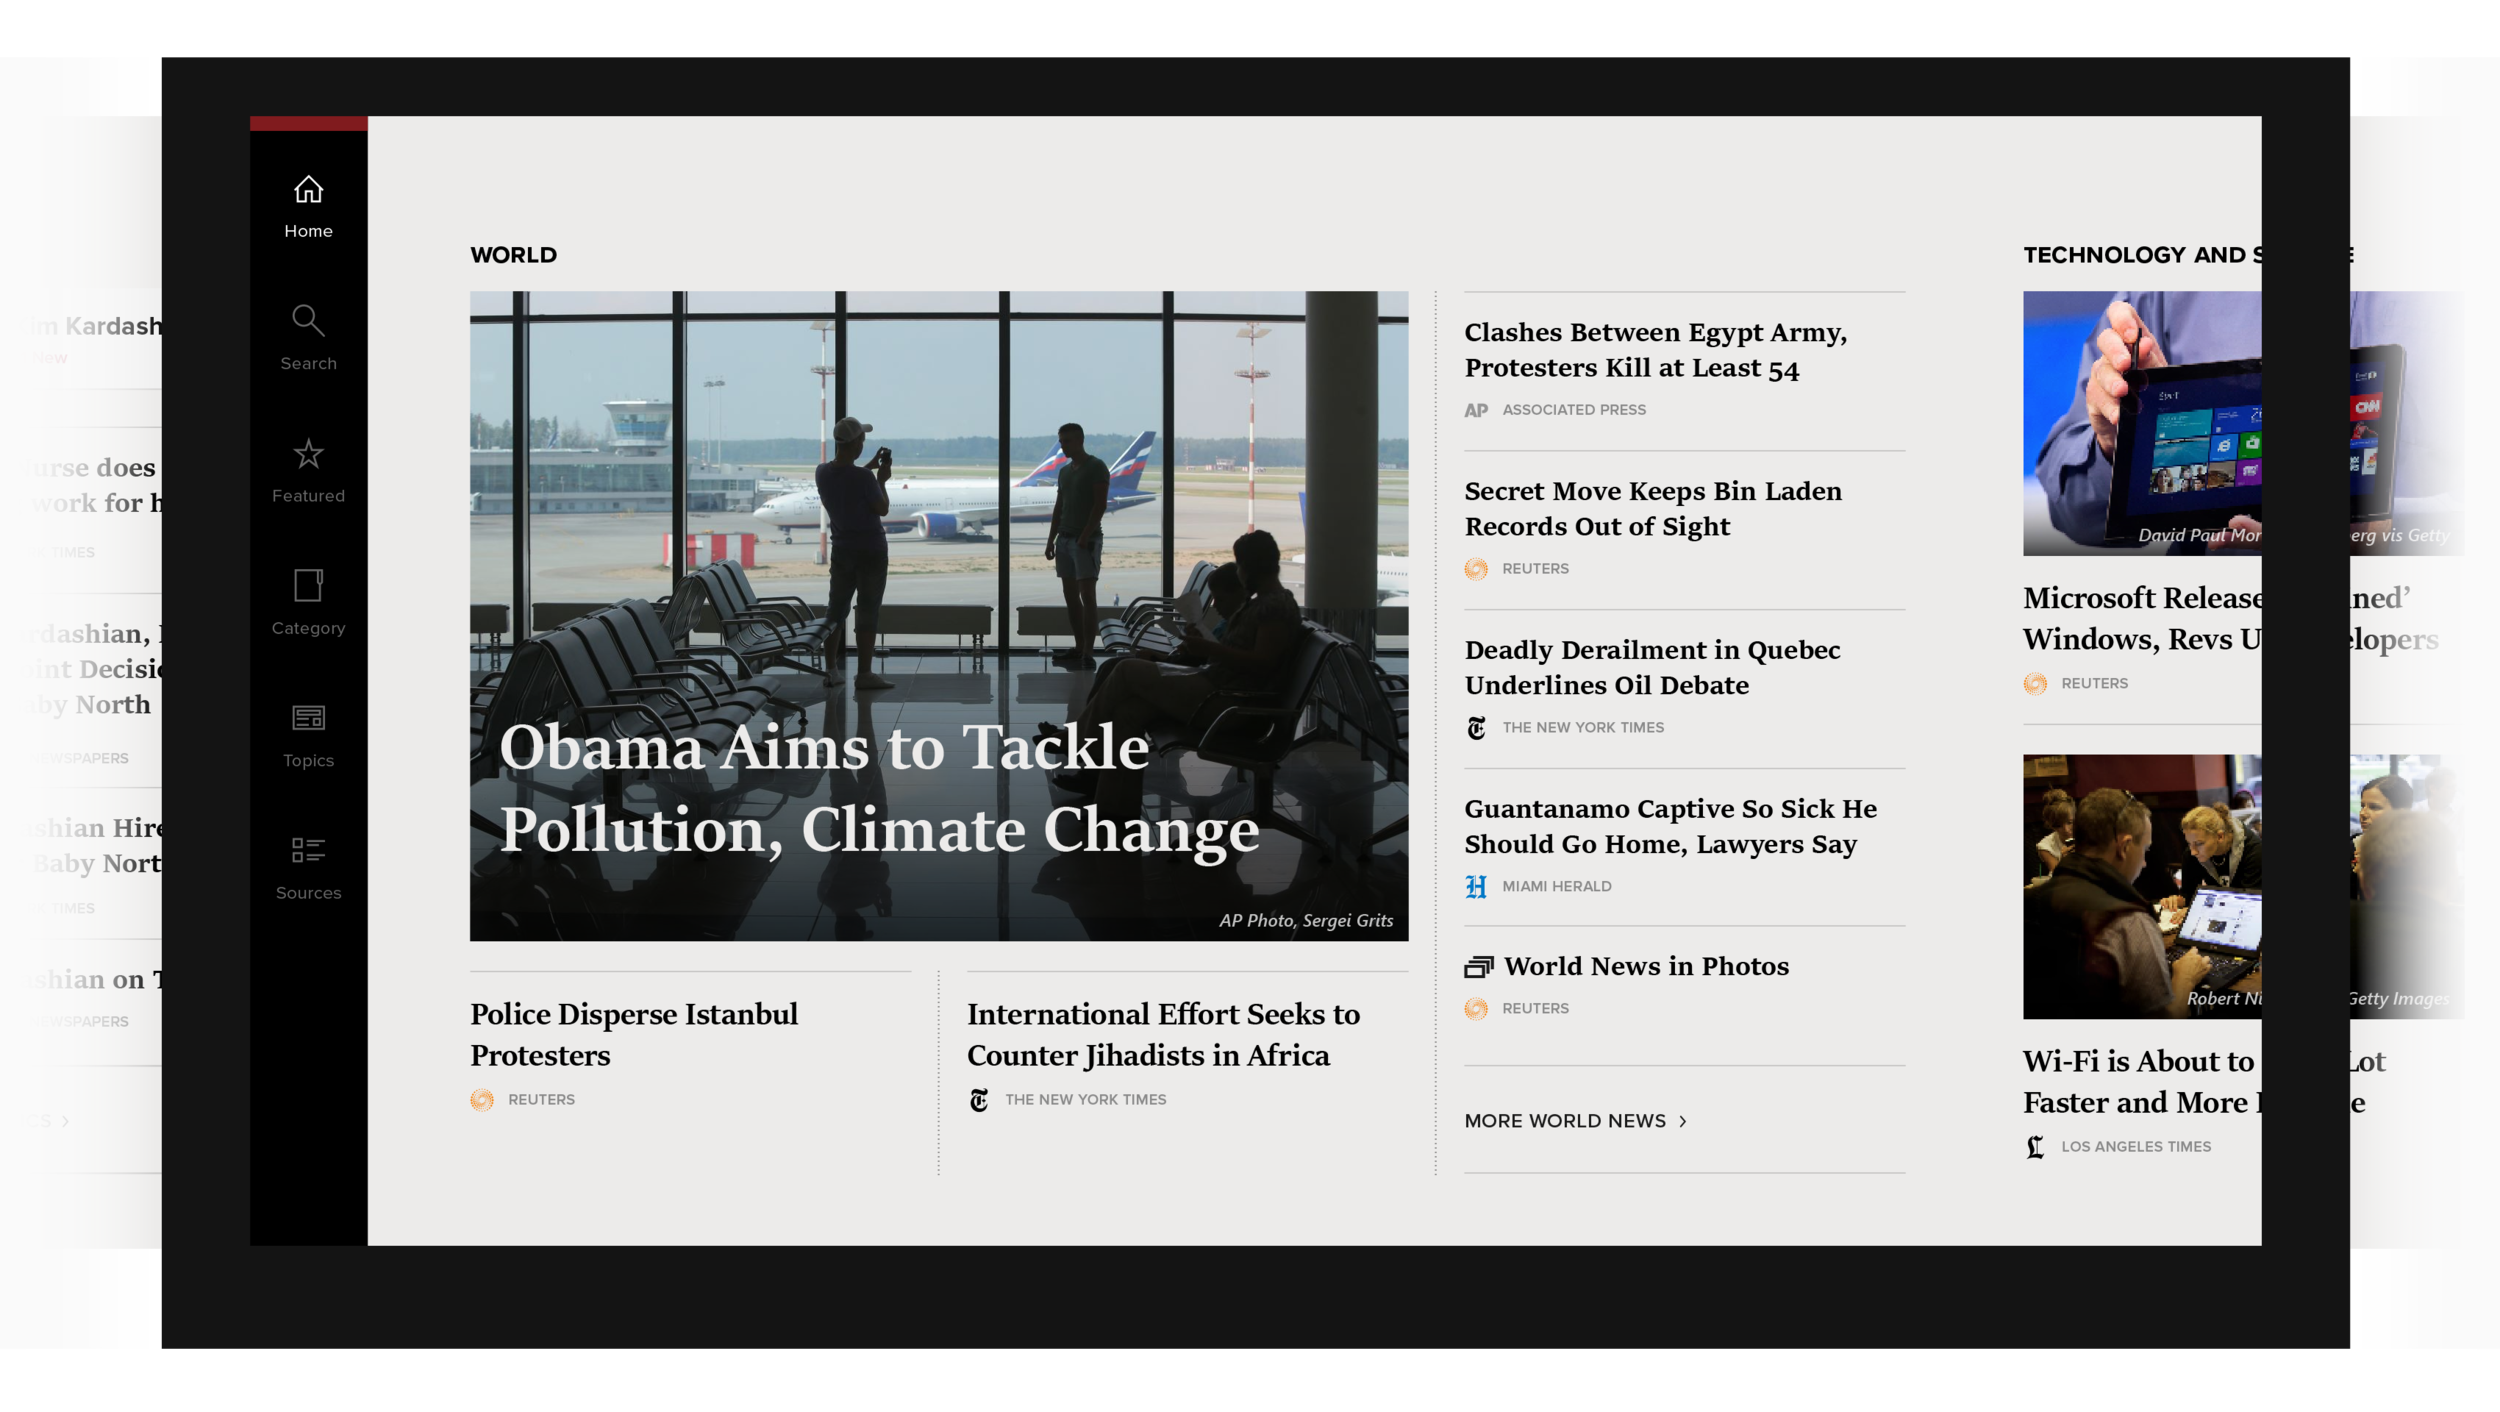
Task: Click the AP Associated Press source logo
Action: 1476,410
